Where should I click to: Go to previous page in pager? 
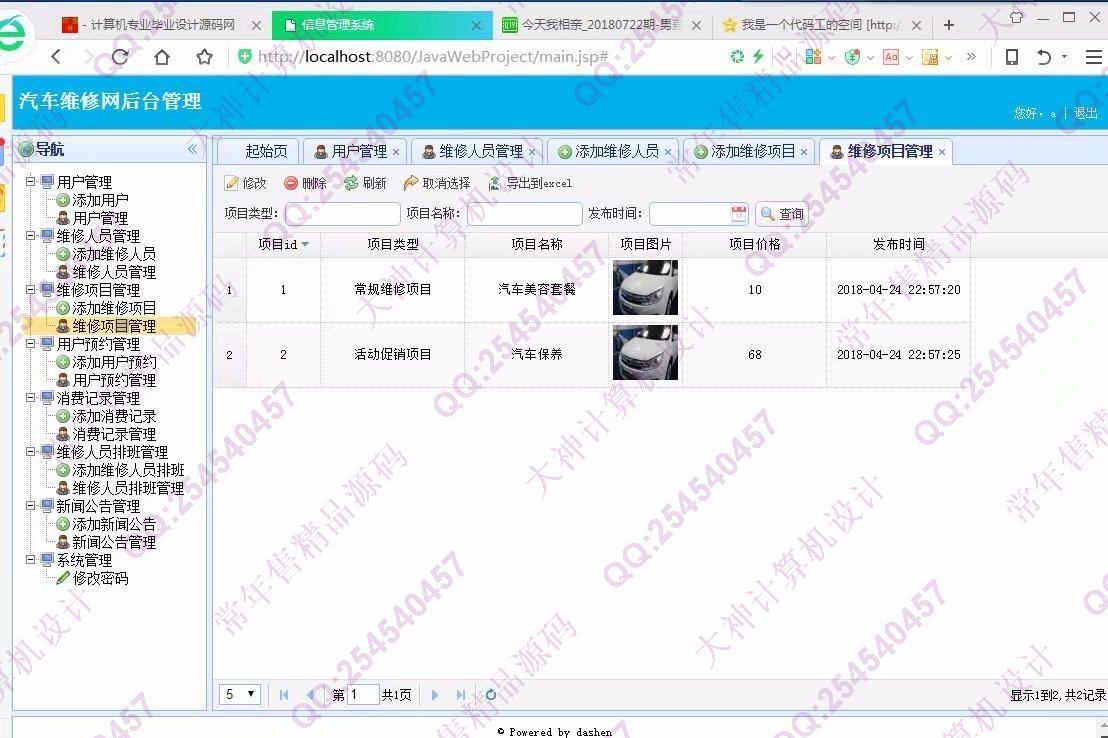(x=310, y=695)
